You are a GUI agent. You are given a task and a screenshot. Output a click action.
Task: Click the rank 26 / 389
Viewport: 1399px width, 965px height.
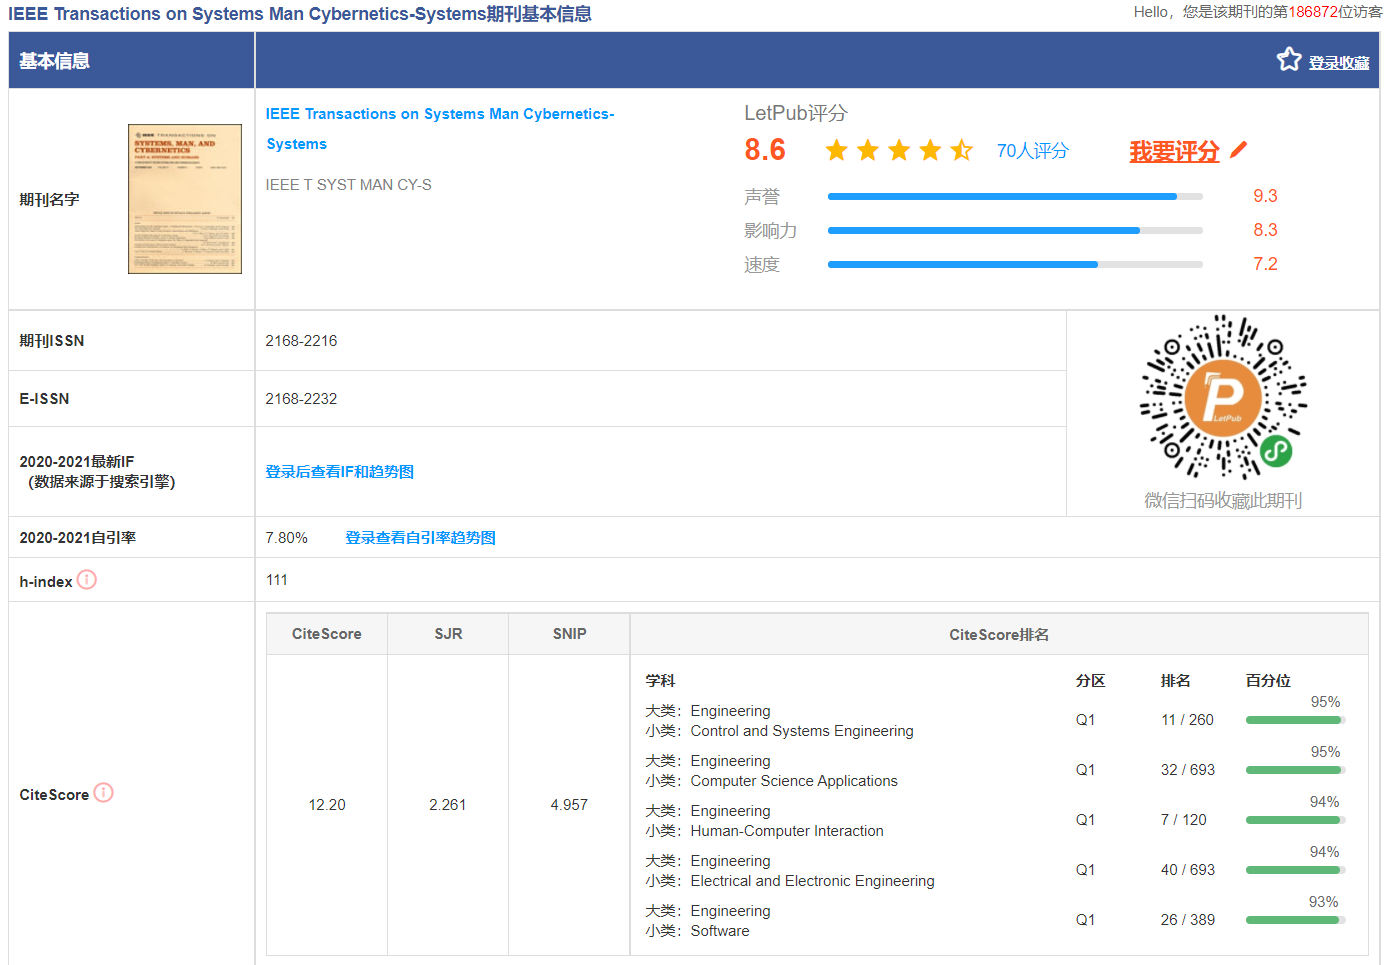tap(1188, 920)
